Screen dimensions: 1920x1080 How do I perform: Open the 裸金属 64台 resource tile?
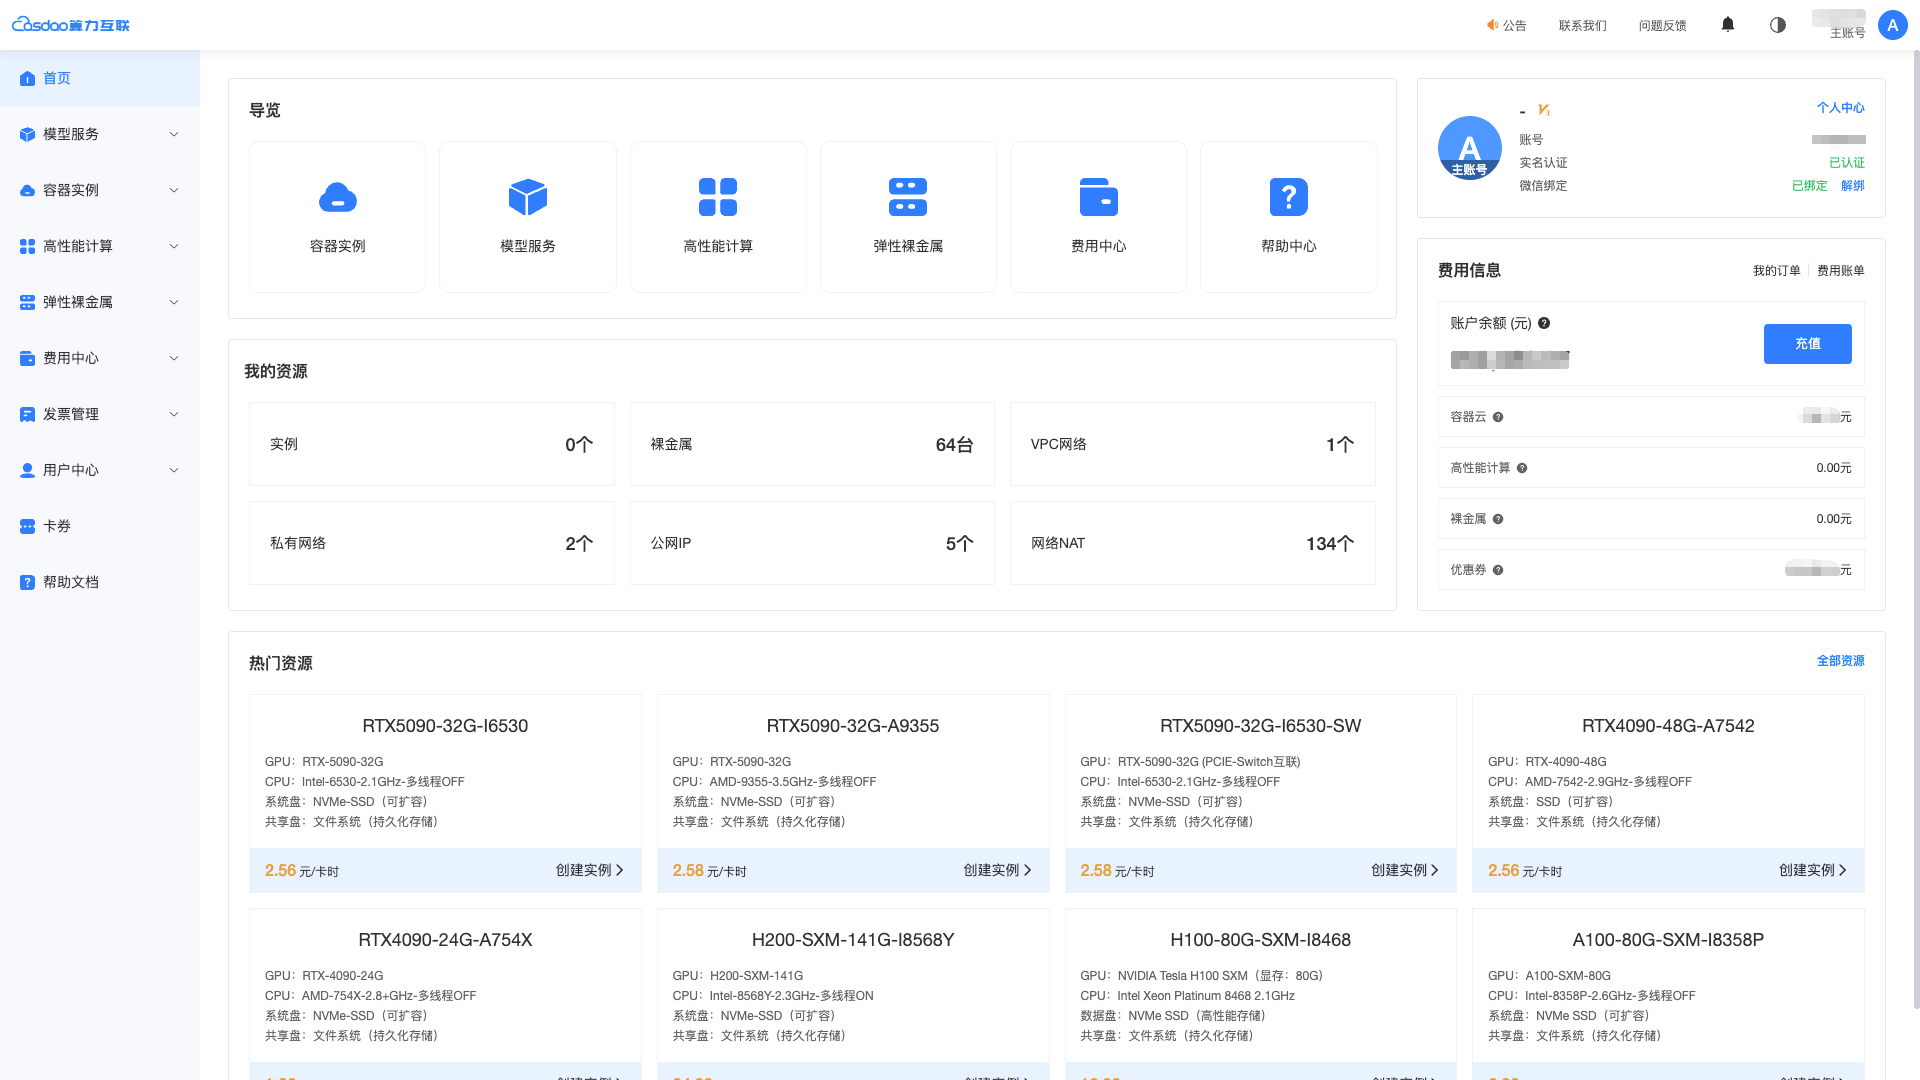point(812,444)
